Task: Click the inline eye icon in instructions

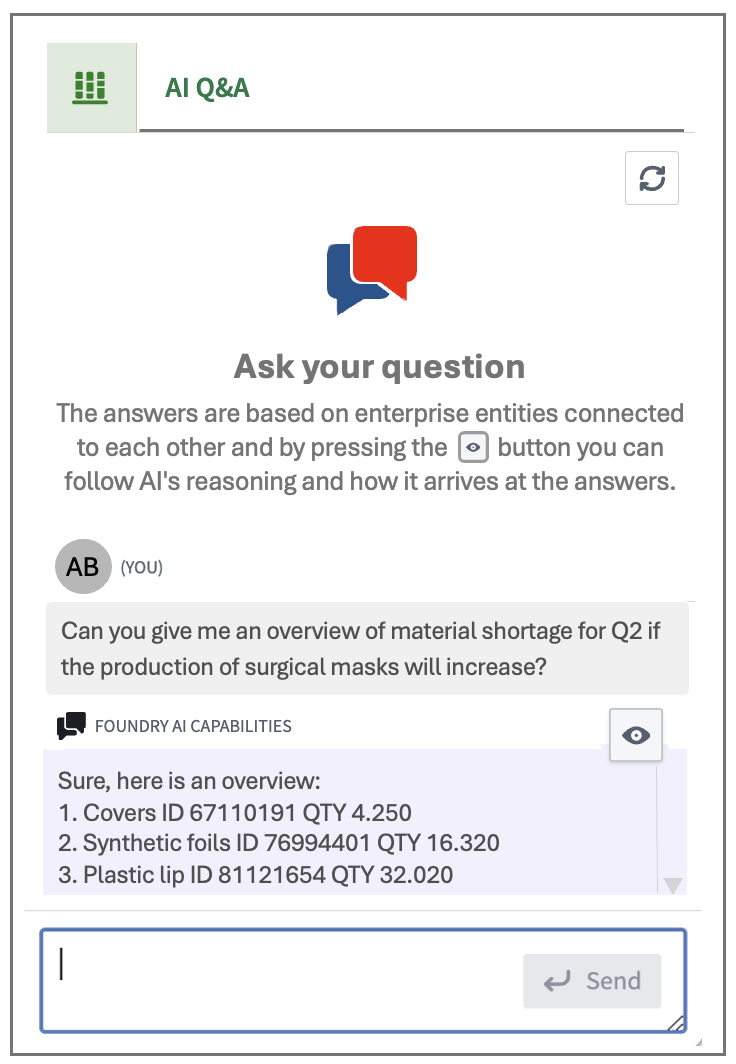Action: pos(473,448)
